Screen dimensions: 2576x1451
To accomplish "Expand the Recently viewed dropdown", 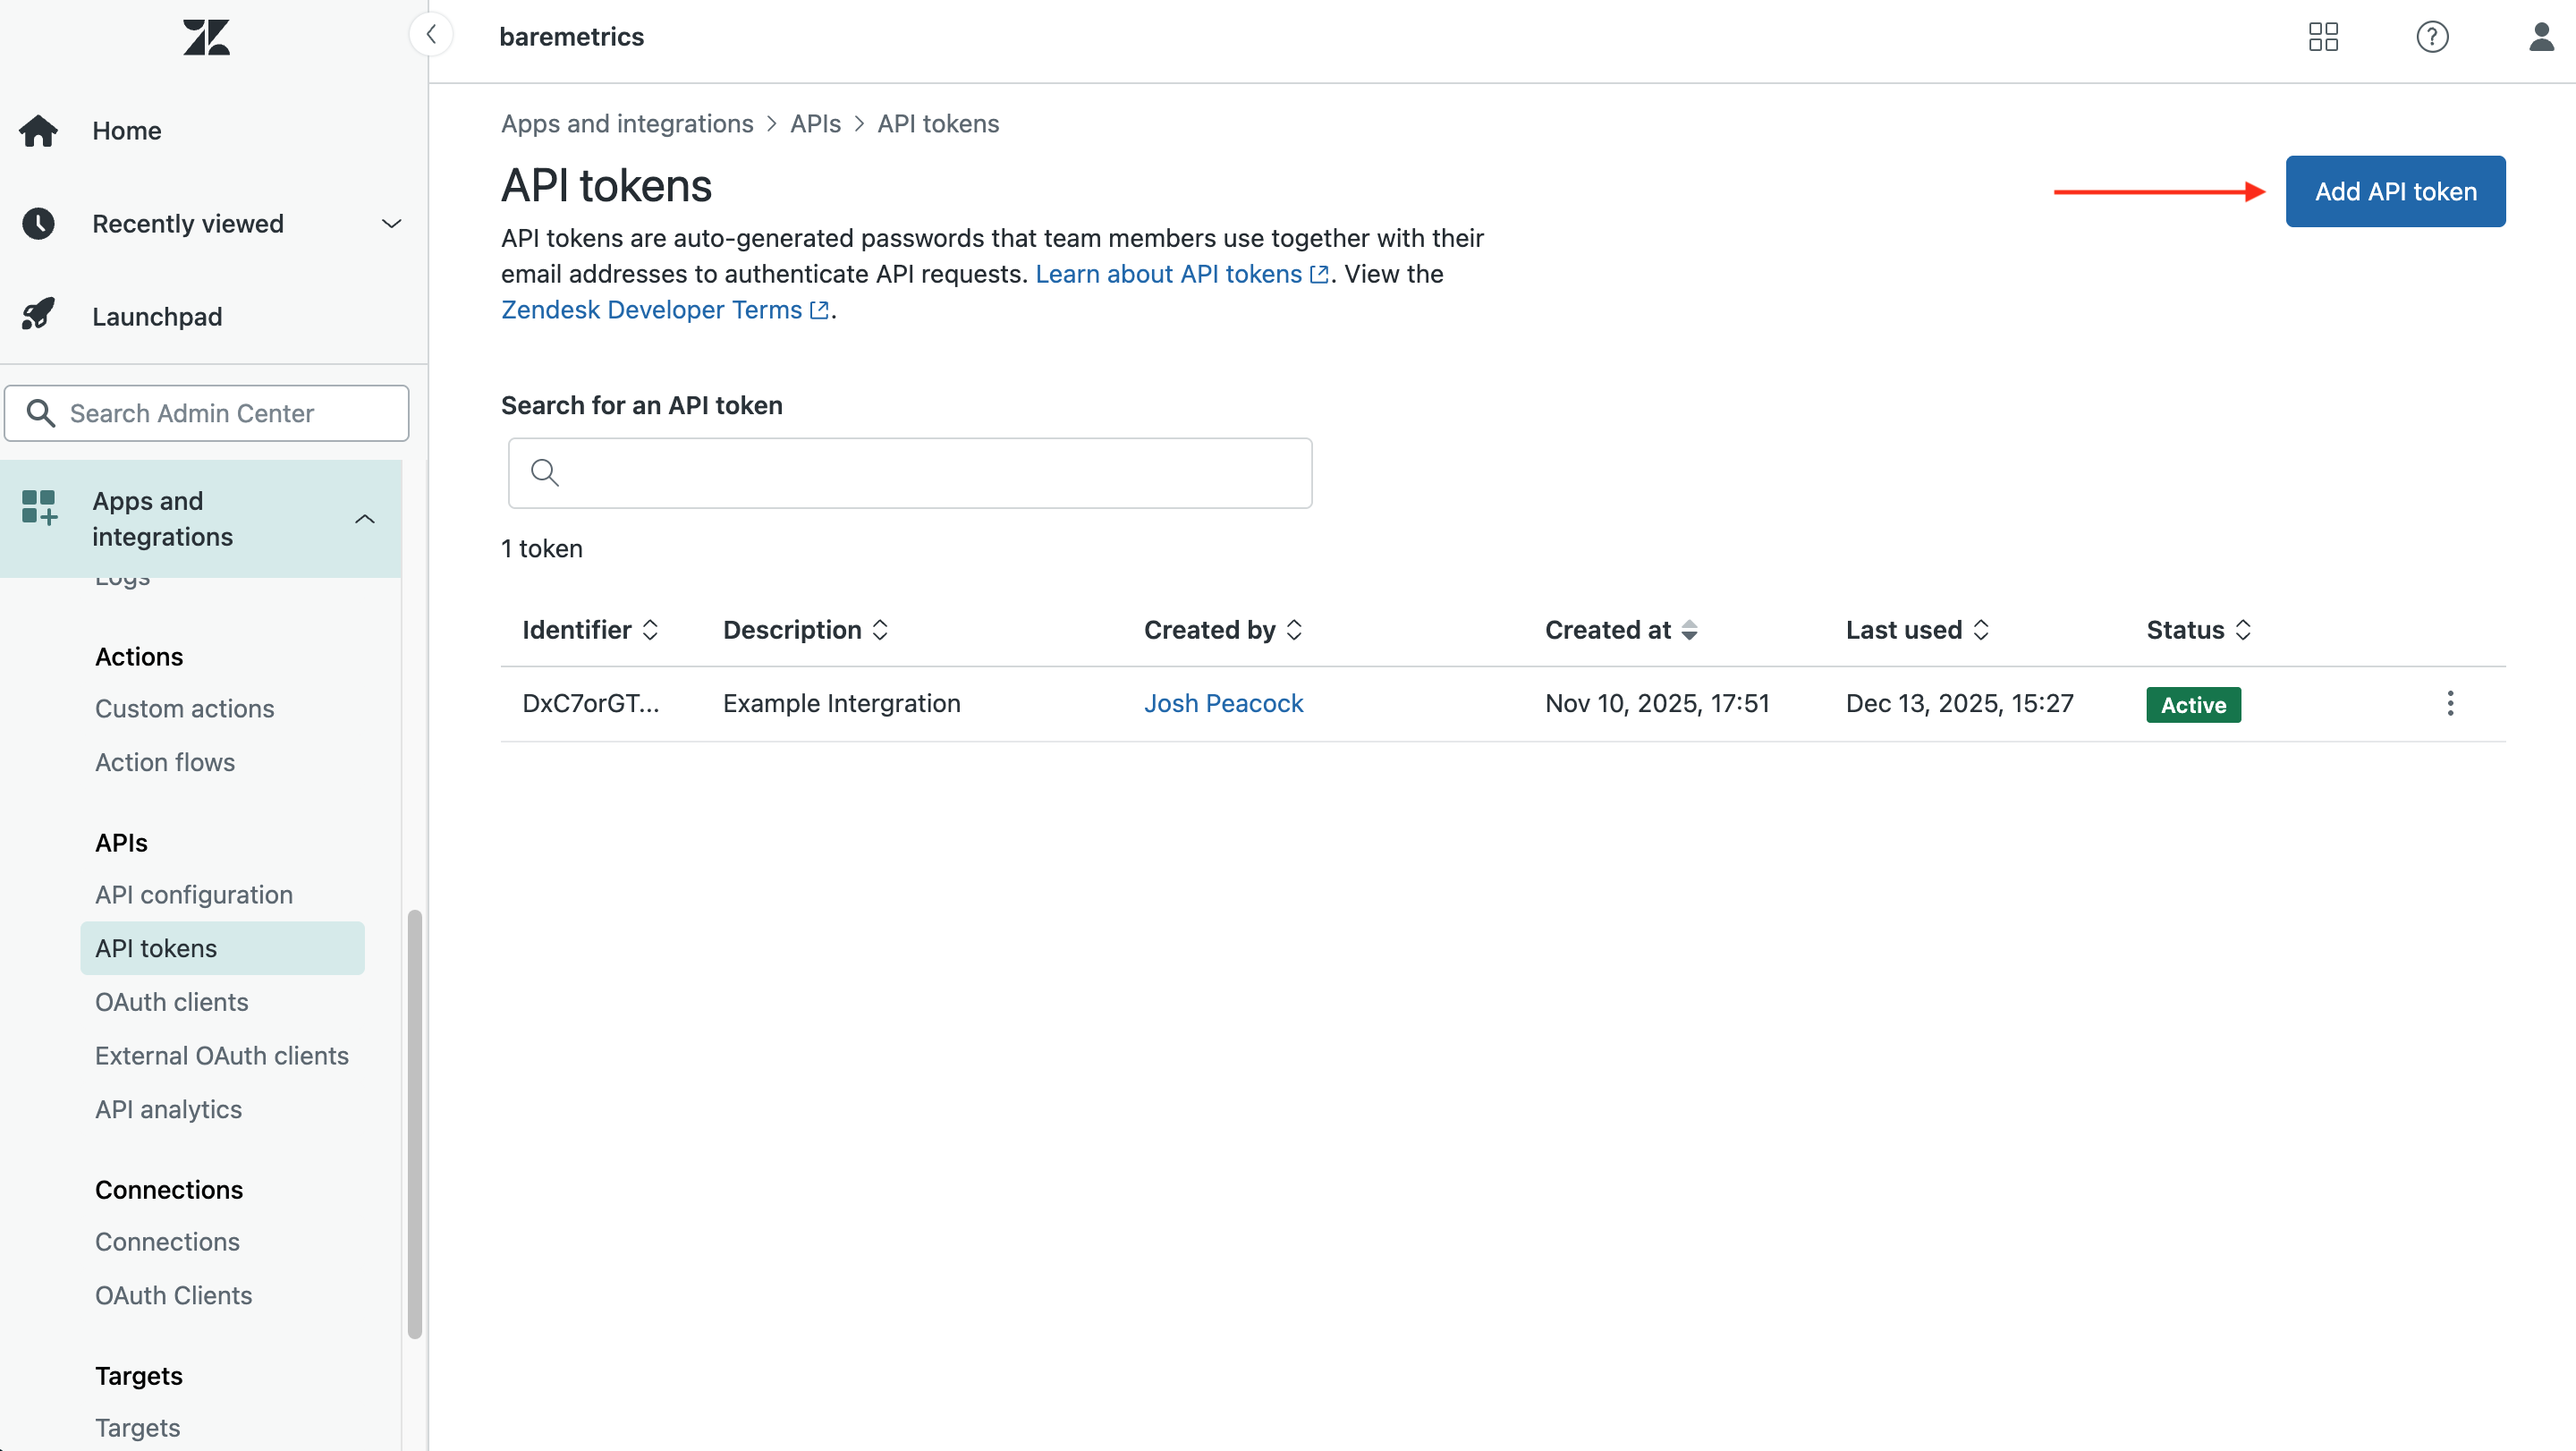I will [391, 223].
